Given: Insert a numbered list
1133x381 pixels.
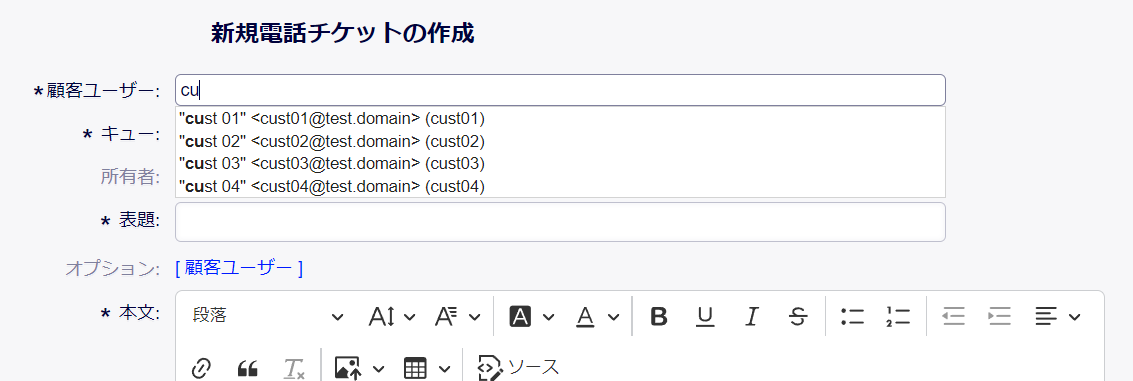Looking at the screenshot, I should point(897,316).
